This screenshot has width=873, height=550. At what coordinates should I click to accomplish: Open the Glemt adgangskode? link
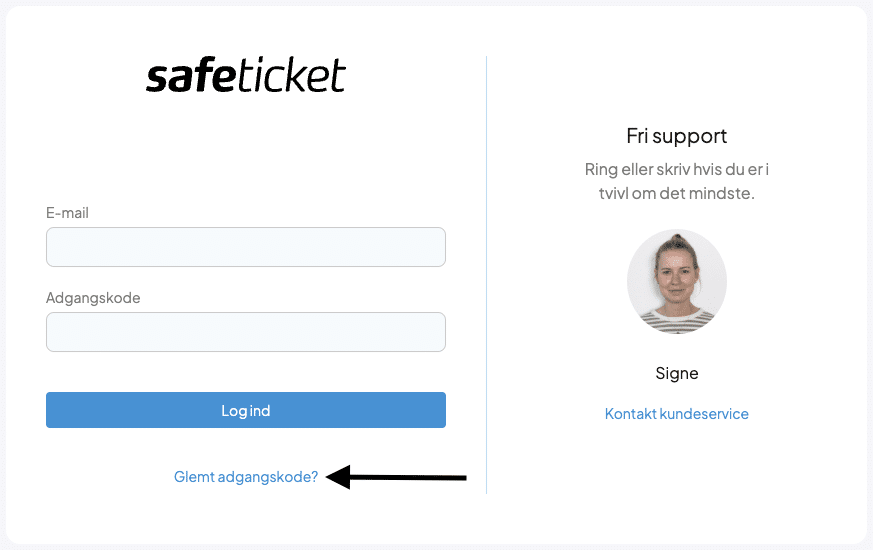point(246,477)
